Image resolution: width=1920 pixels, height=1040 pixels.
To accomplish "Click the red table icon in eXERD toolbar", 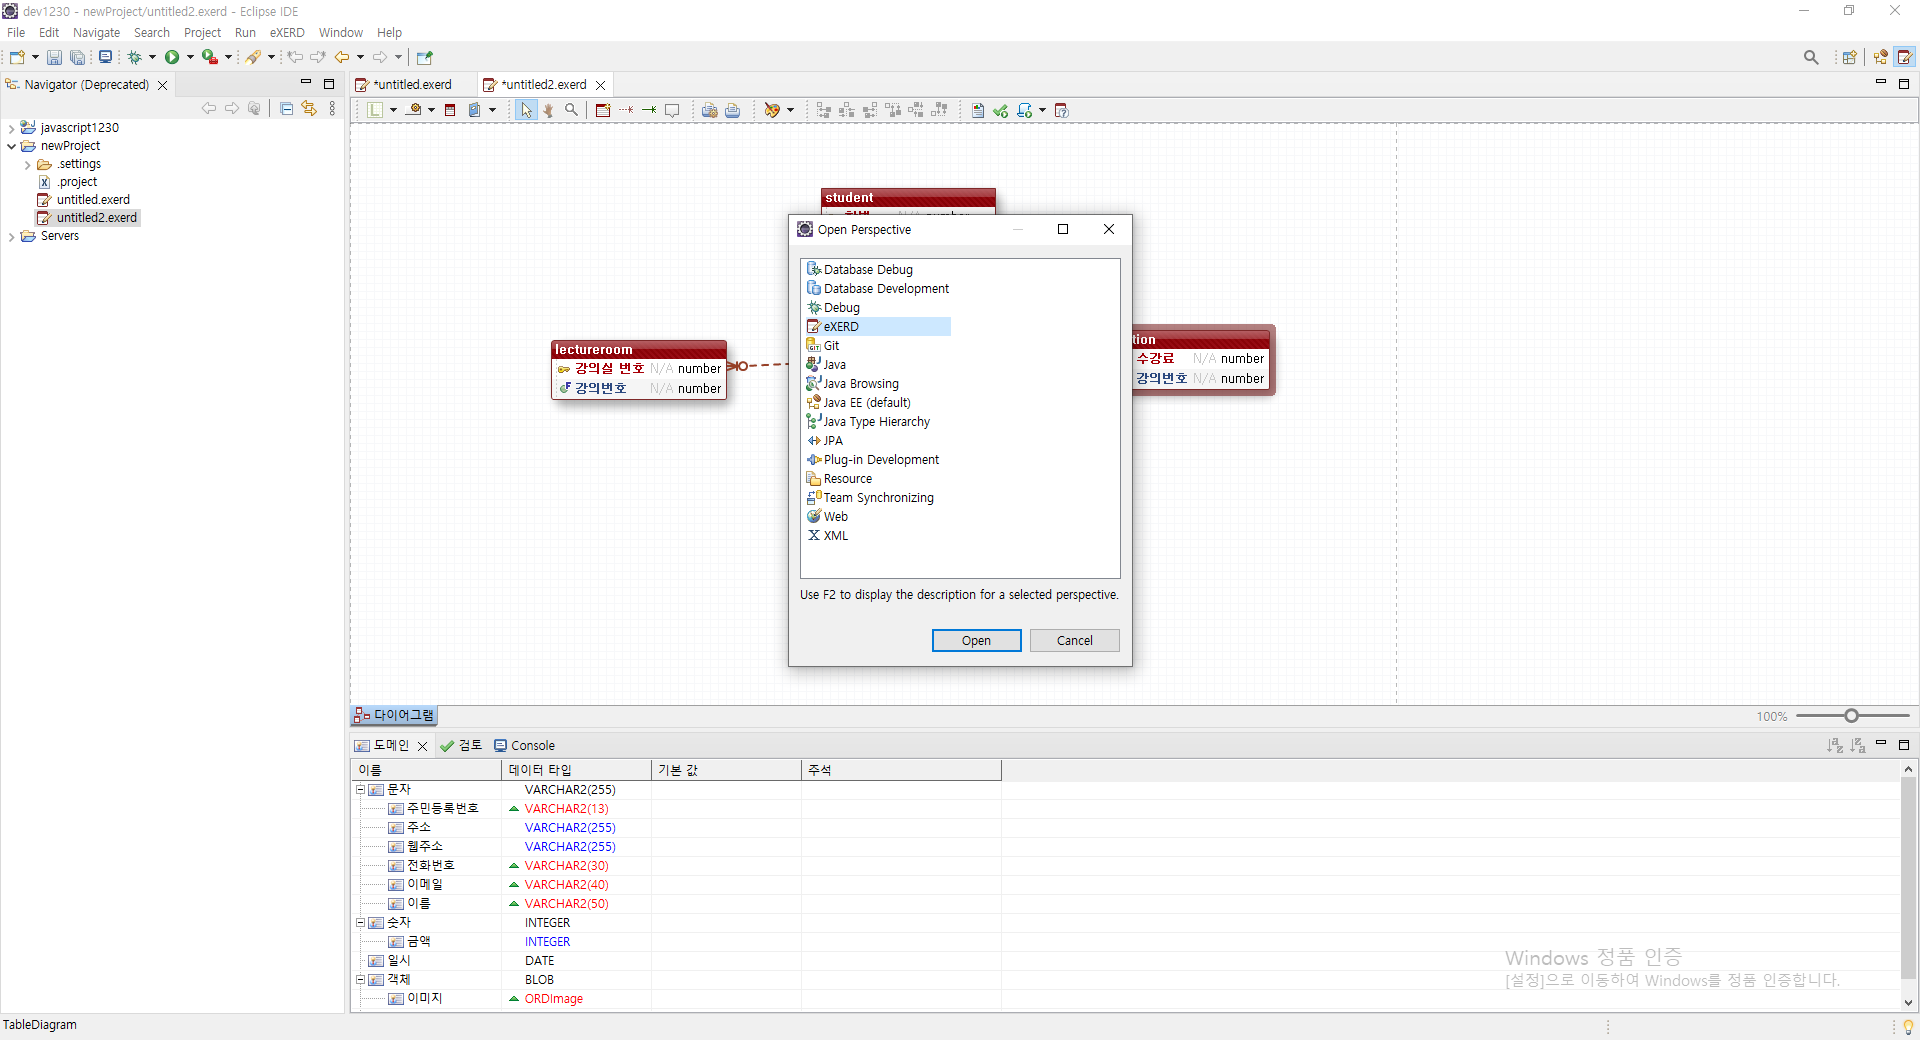I will [450, 110].
